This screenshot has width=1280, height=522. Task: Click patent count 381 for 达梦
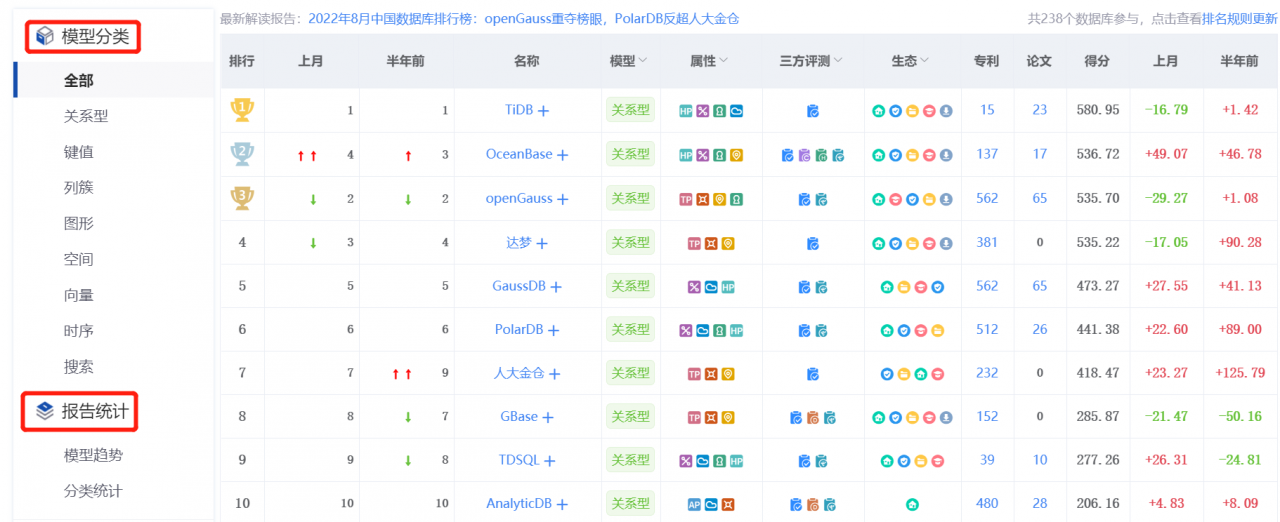pos(987,242)
